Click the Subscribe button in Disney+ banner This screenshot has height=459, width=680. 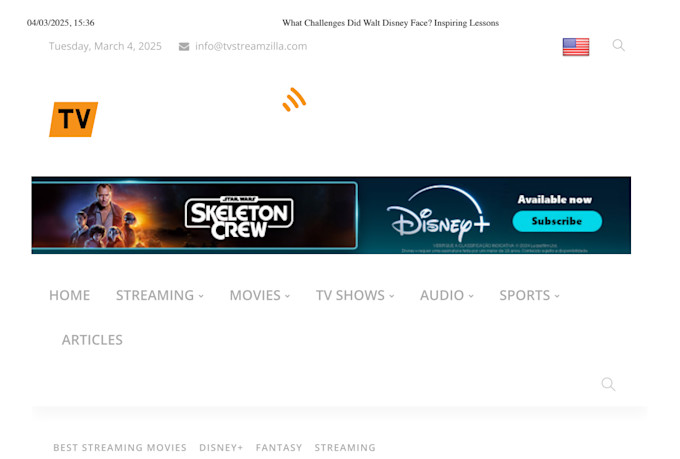557,221
